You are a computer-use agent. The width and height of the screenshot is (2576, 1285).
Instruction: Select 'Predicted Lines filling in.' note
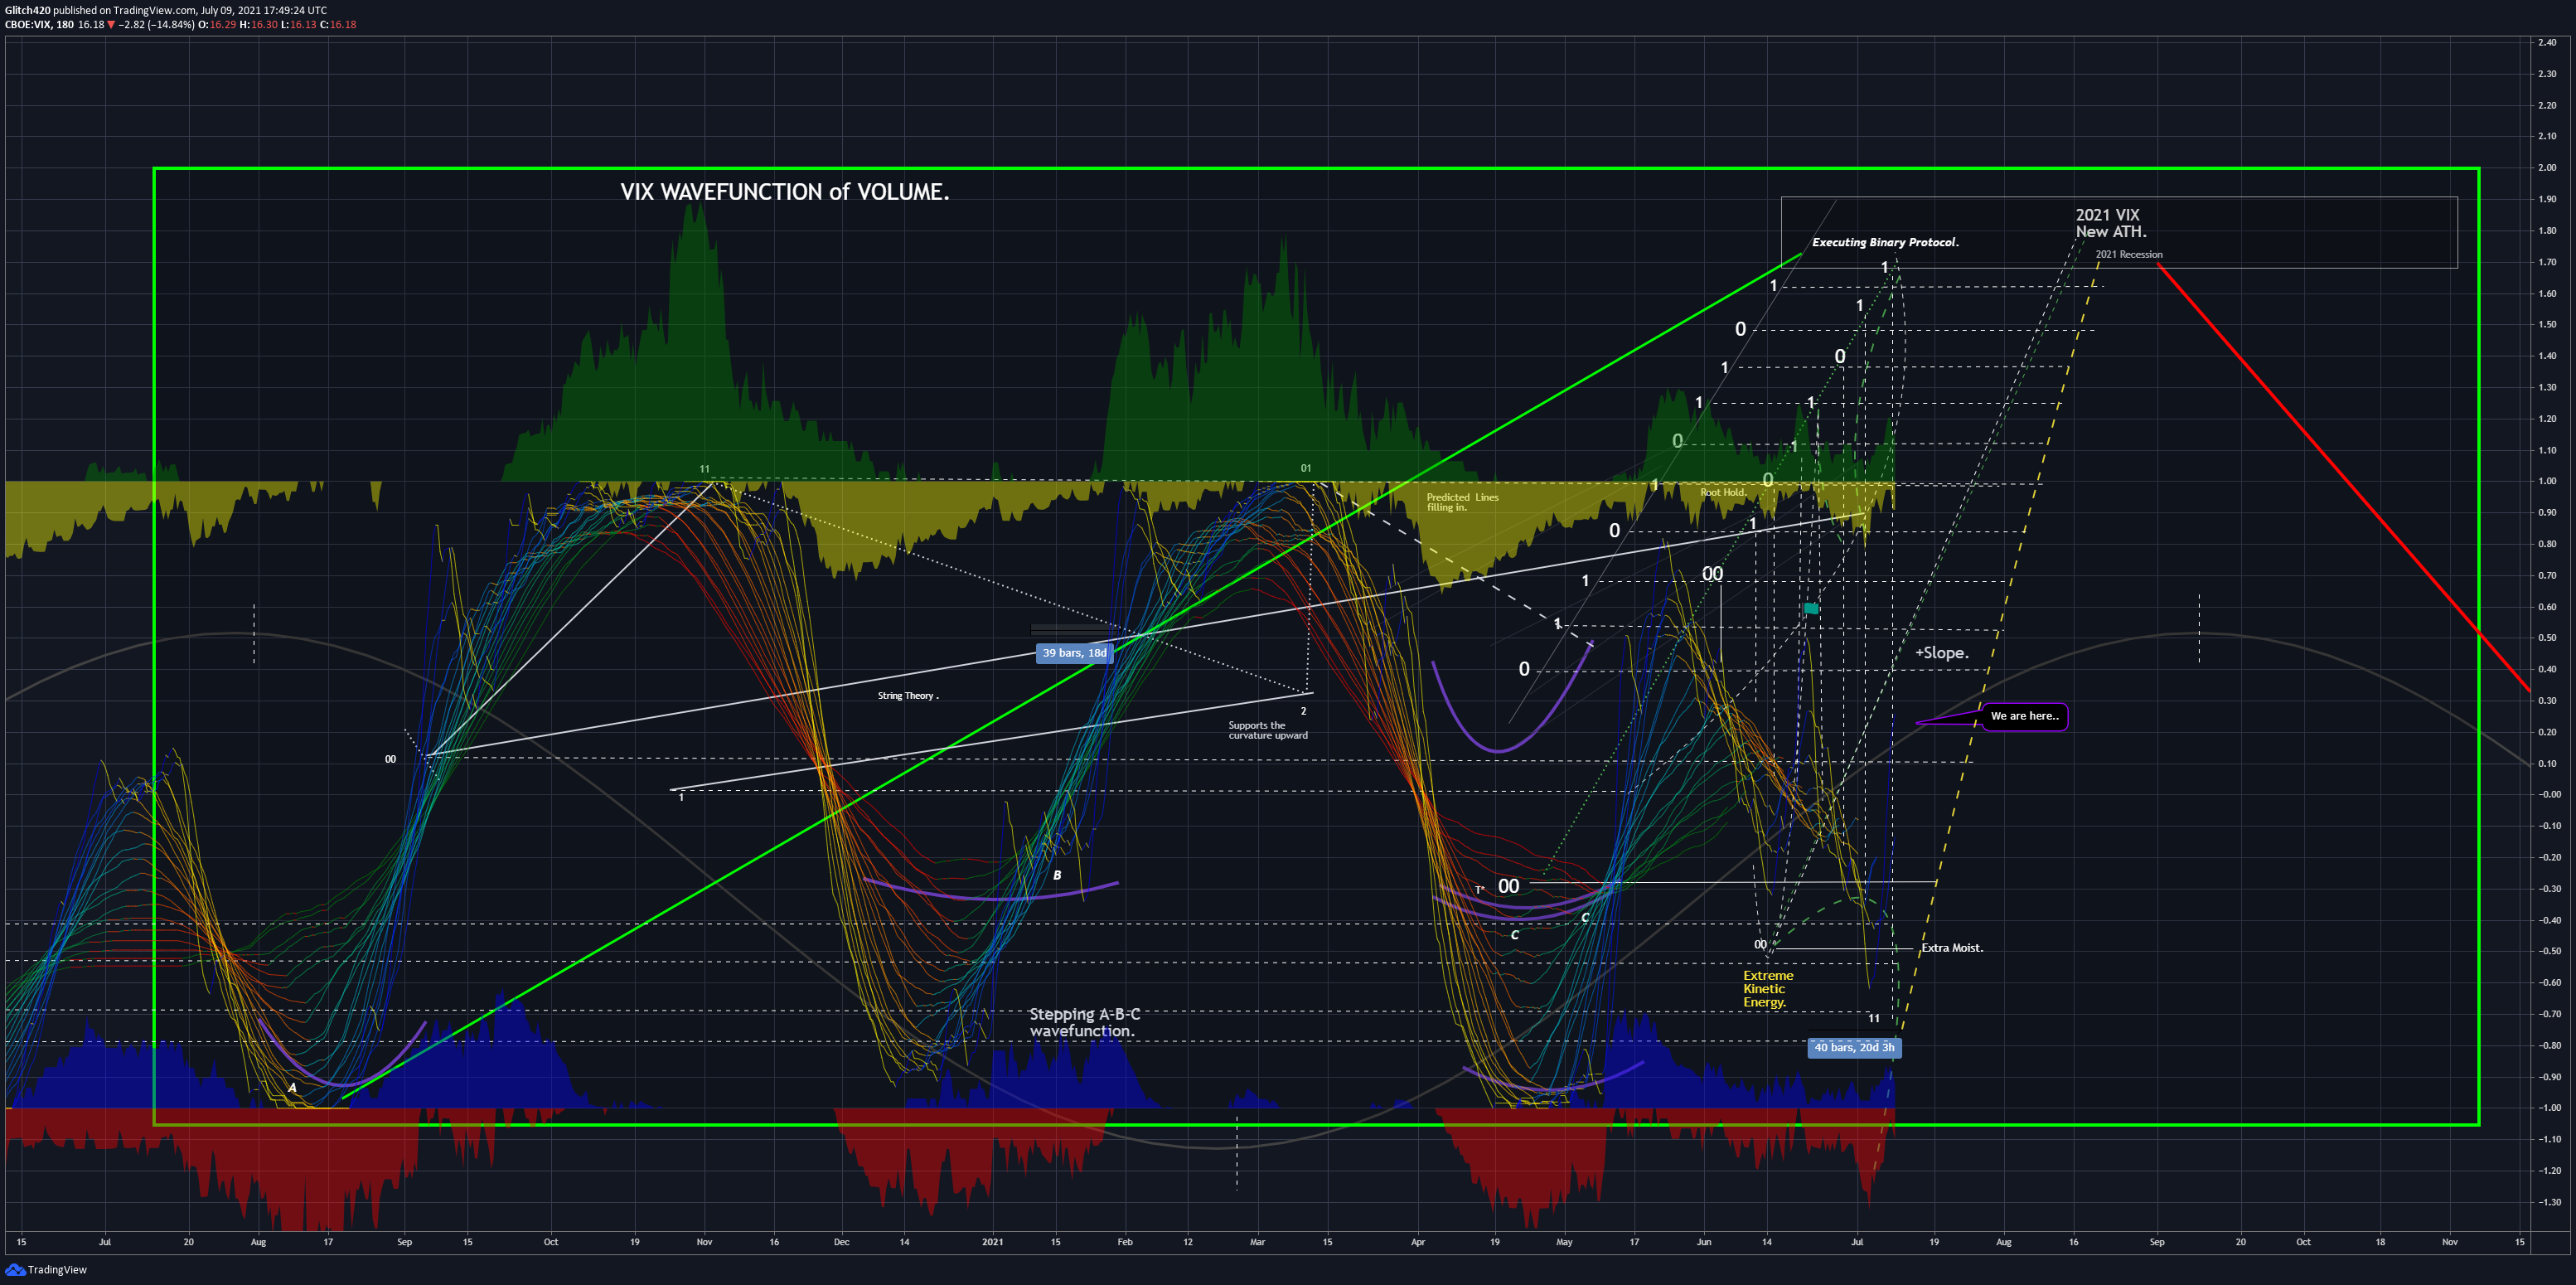(1462, 502)
